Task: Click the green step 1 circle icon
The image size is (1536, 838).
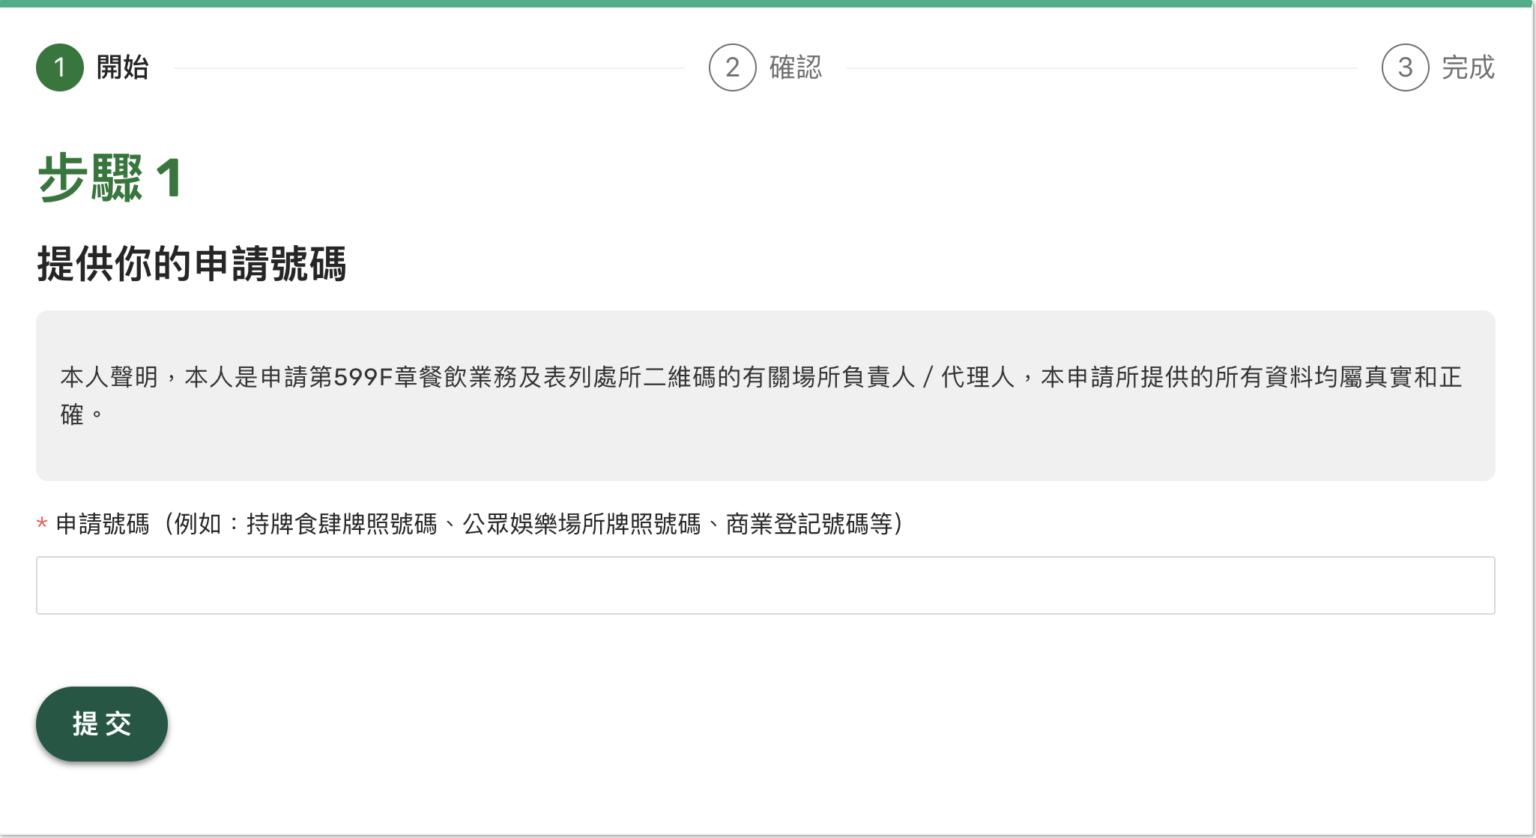Action: (x=59, y=68)
